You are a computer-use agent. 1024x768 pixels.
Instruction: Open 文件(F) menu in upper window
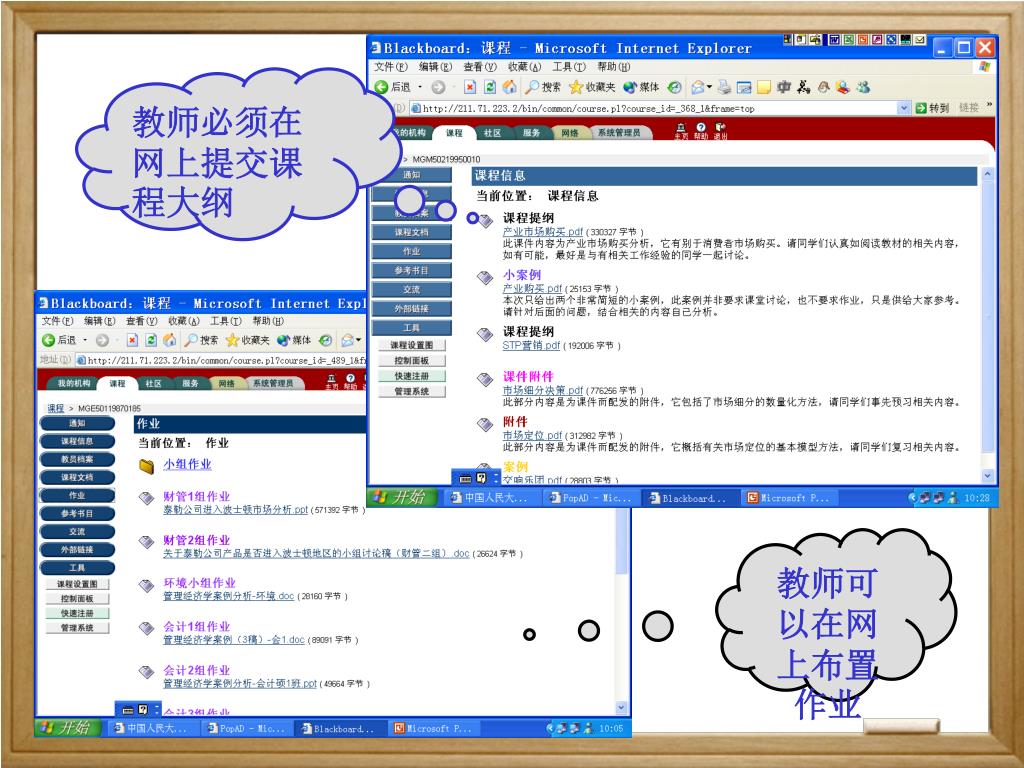point(391,67)
